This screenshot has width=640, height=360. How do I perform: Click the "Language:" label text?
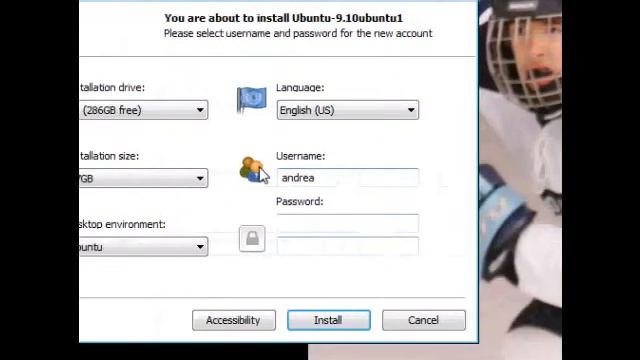(x=300, y=88)
